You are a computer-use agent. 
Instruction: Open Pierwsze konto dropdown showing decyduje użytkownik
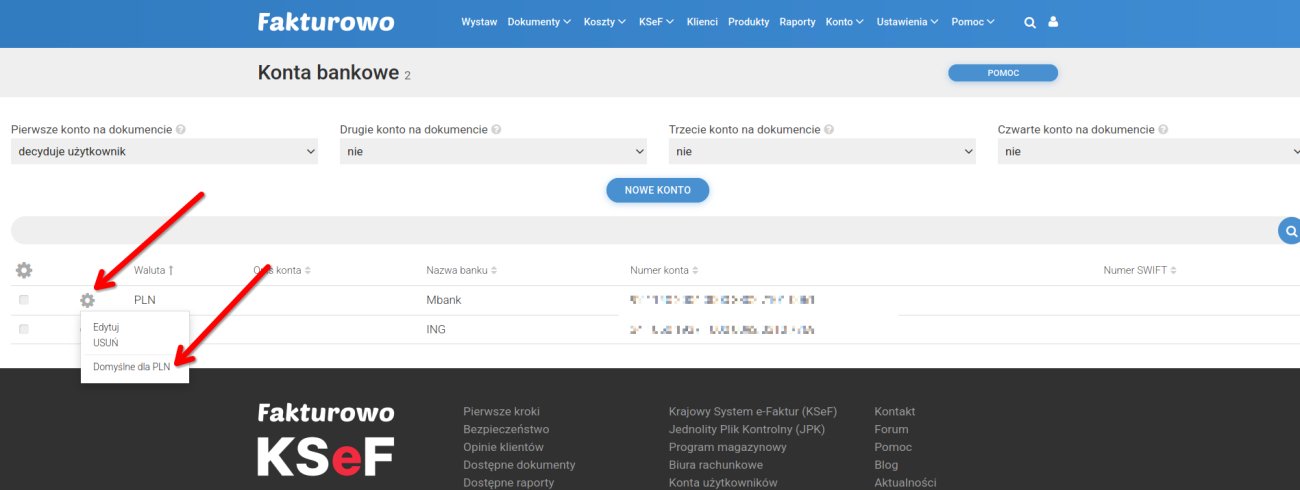[x=164, y=152]
